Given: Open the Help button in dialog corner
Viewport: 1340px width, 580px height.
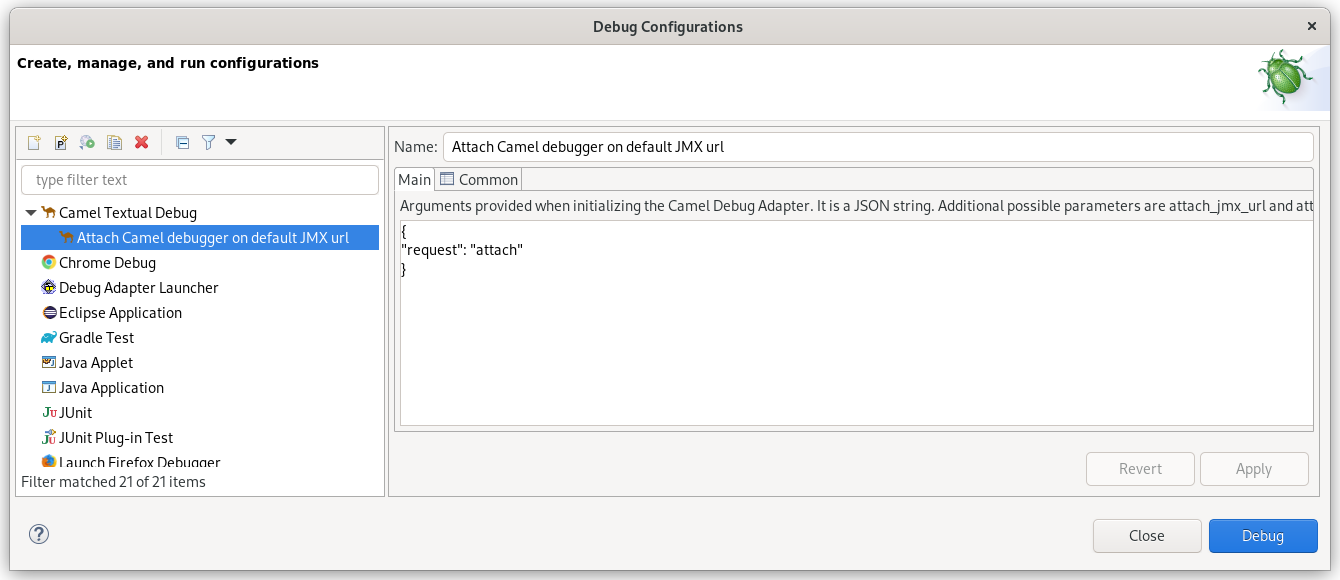Looking at the screenshot, I should (x=38, y=534).
